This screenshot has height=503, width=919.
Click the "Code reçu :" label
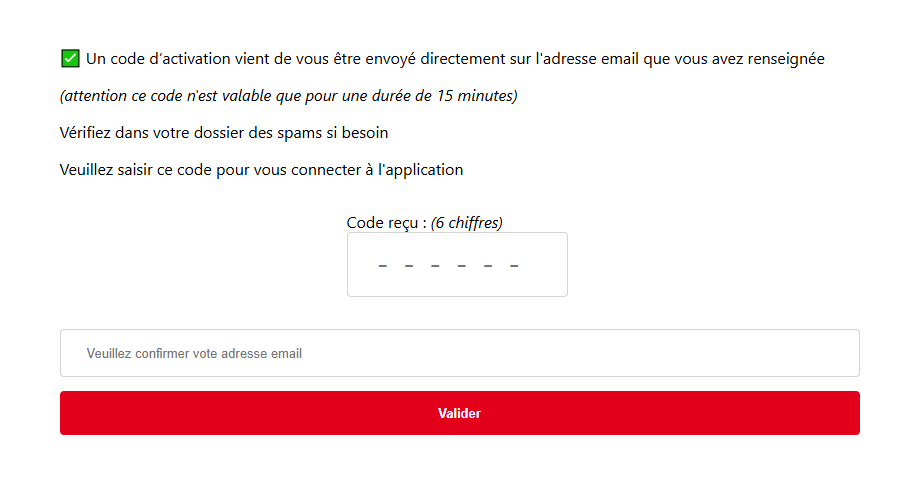pos(386,222)
